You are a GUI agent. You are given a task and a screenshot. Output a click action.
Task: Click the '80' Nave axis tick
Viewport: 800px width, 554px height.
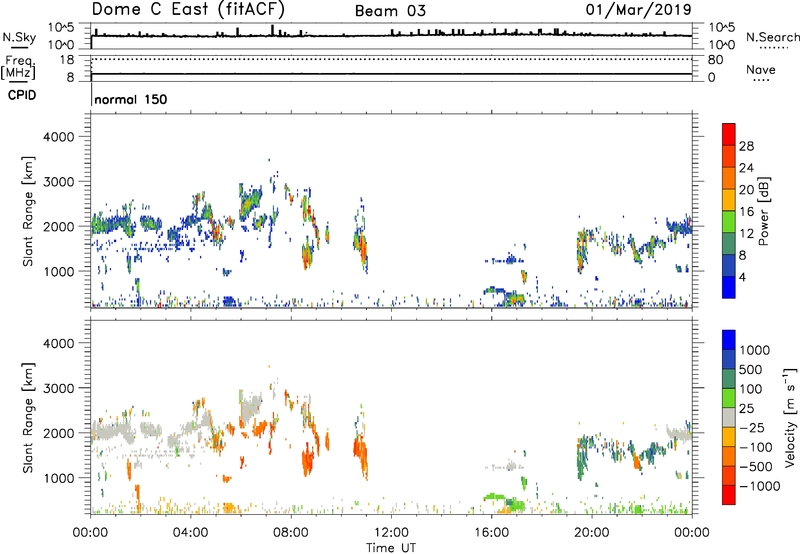[715, 60]
